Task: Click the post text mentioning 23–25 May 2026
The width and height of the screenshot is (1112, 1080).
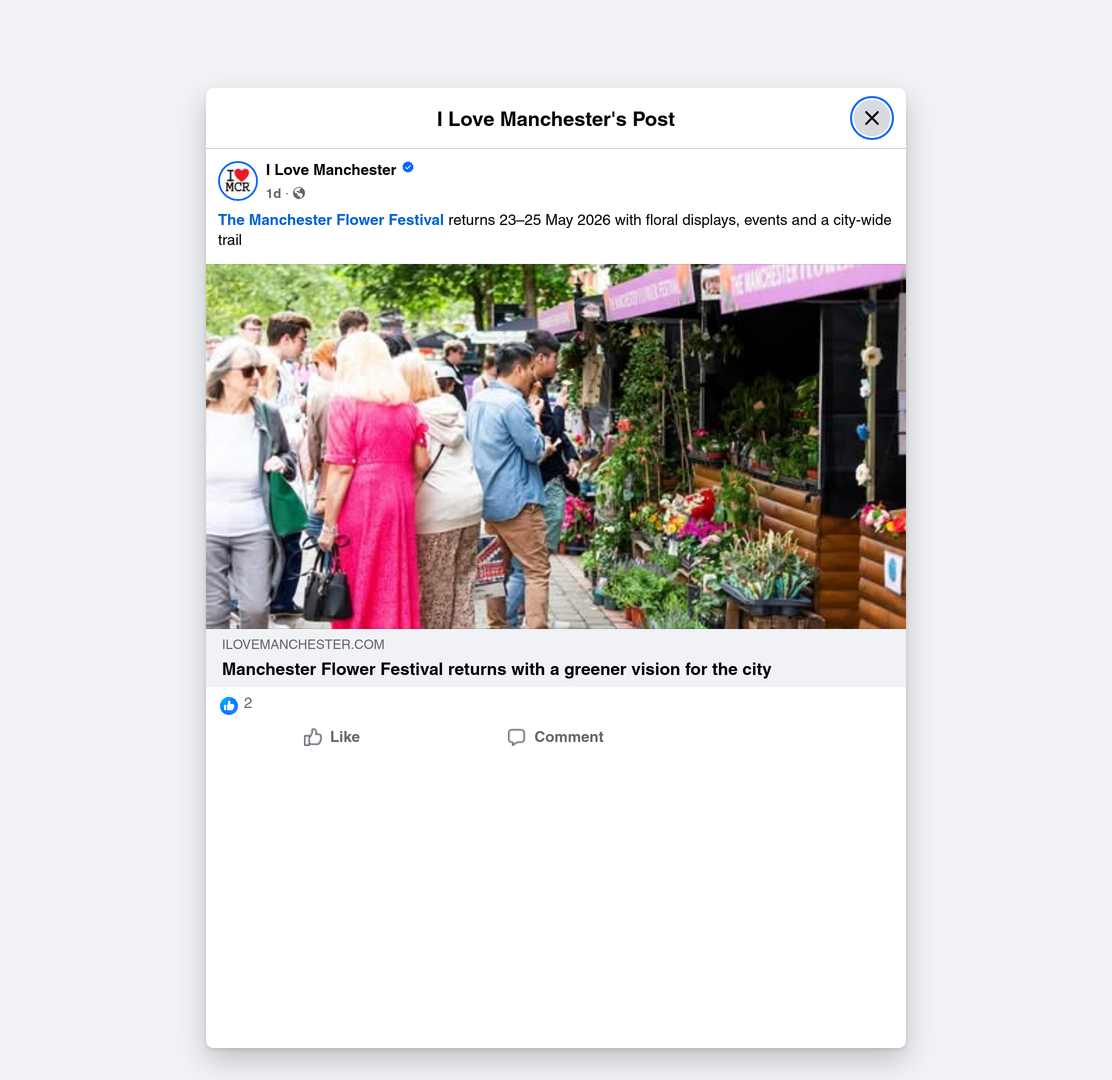Action: [555, 230]
